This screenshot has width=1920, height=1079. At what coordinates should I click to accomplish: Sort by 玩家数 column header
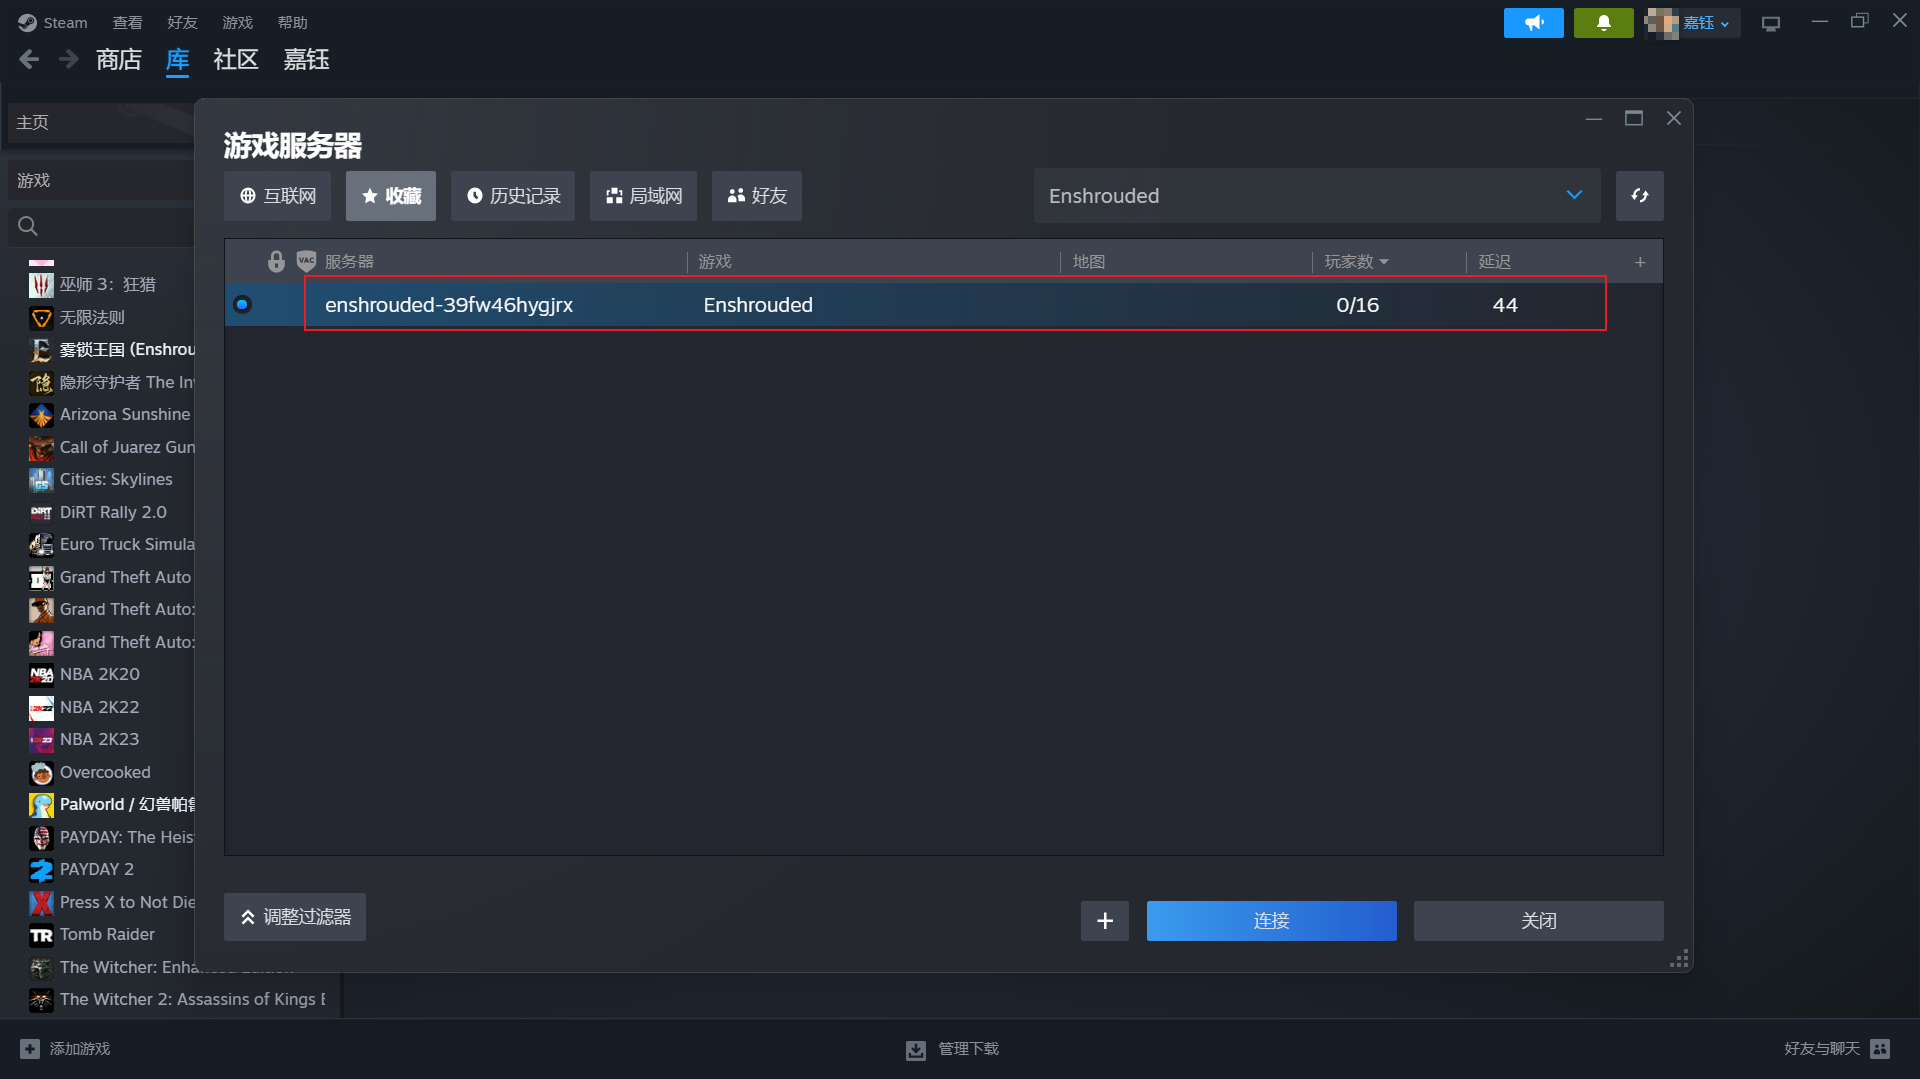tap(1356, 262)
